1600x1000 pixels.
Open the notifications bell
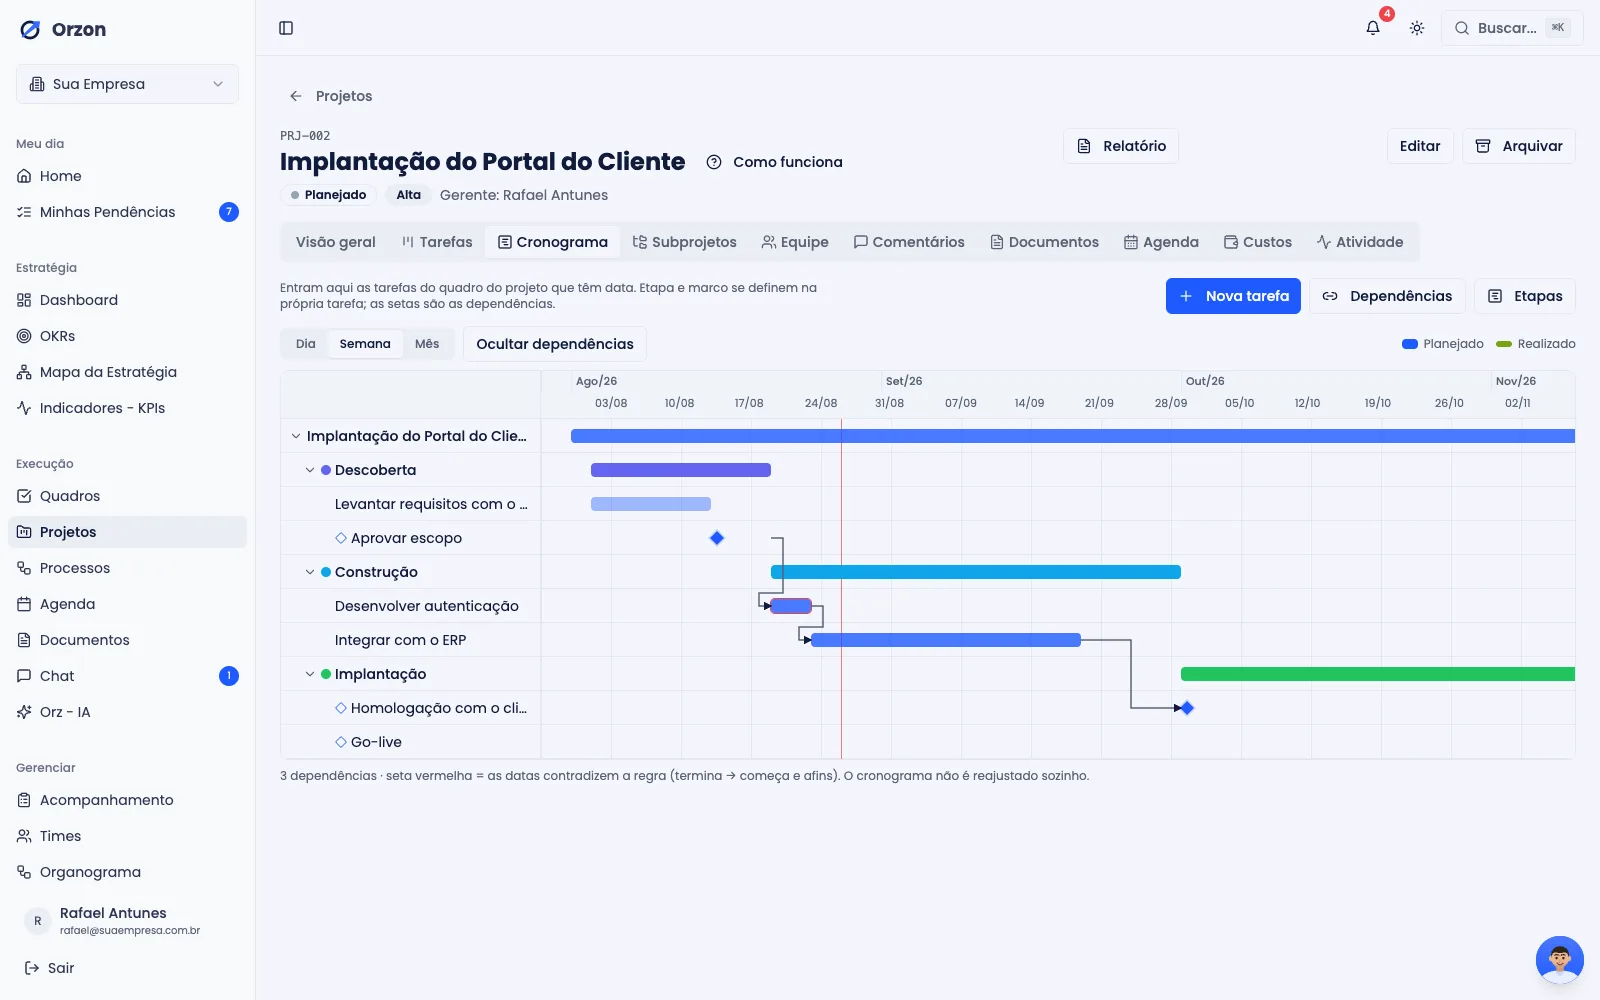tap(1373, 28)
